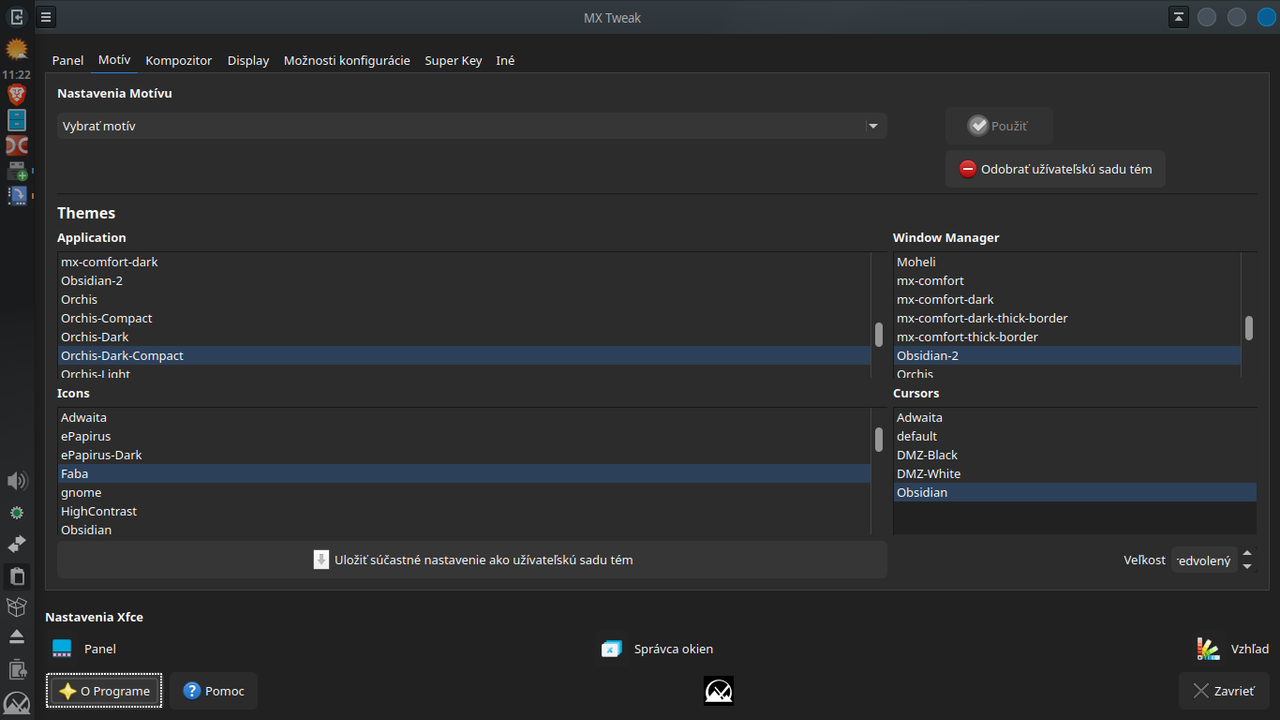Image resolution: width=1280 pixels, height=720 pixels.
Task: Open Xfce Panel settings shortcut
Action: click(84, 649)
